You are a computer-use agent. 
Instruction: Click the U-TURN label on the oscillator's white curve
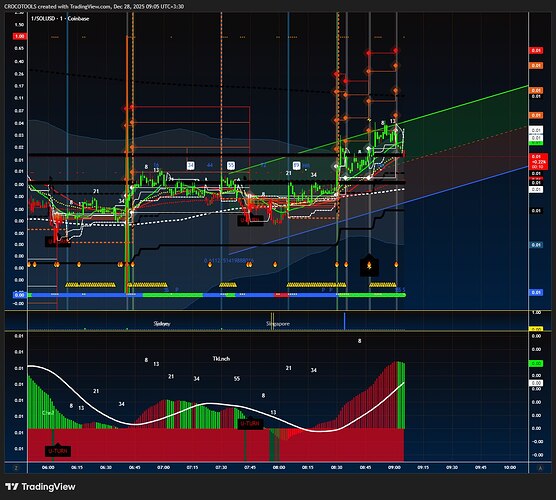pyautogui.click(x=250, y=423)
